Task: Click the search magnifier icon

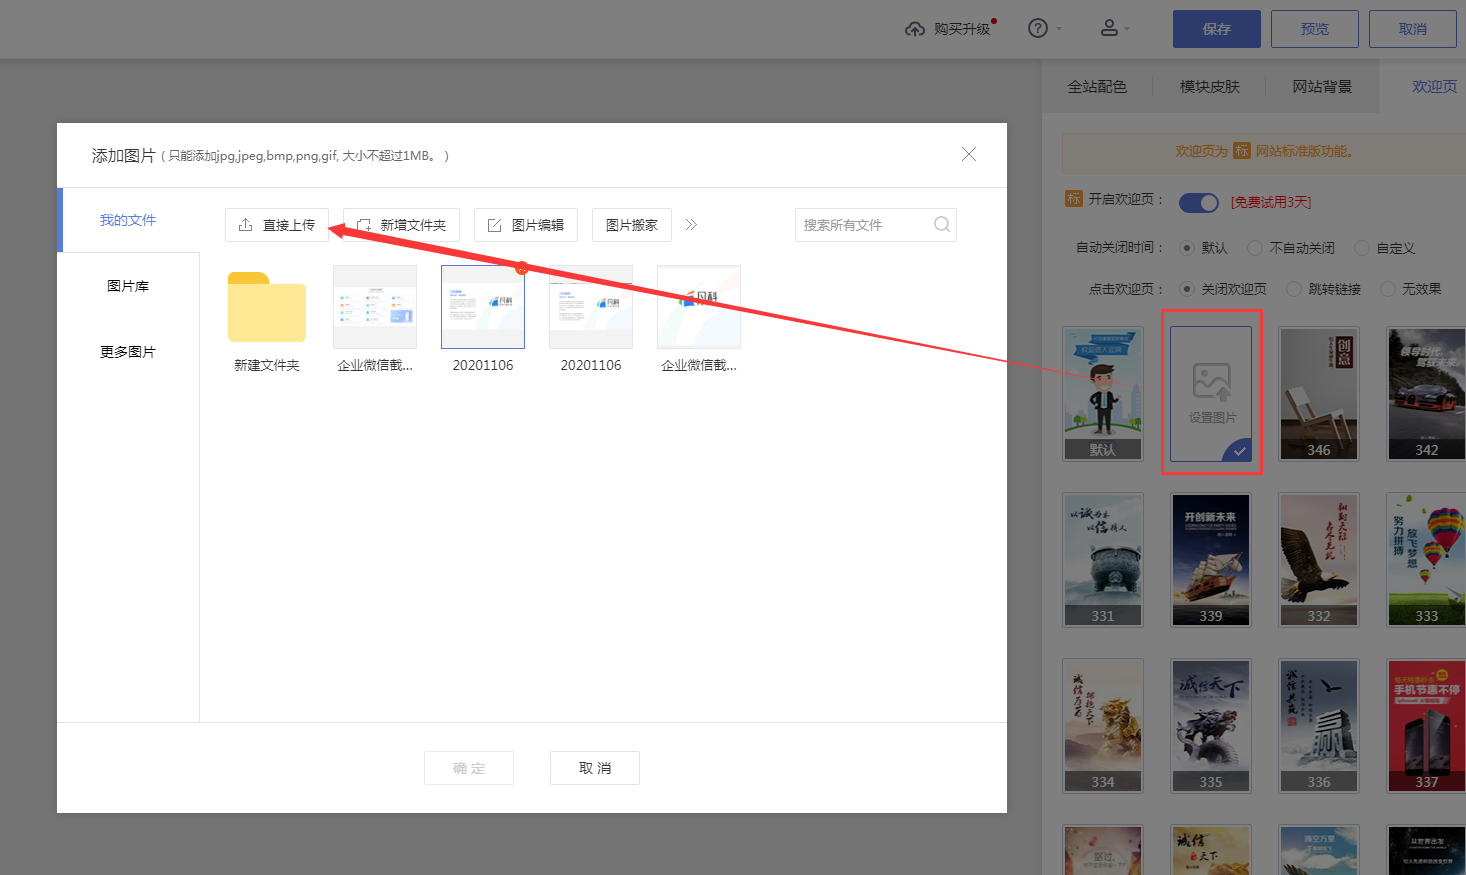Action: pyautogui.click(x=942, y=224)
